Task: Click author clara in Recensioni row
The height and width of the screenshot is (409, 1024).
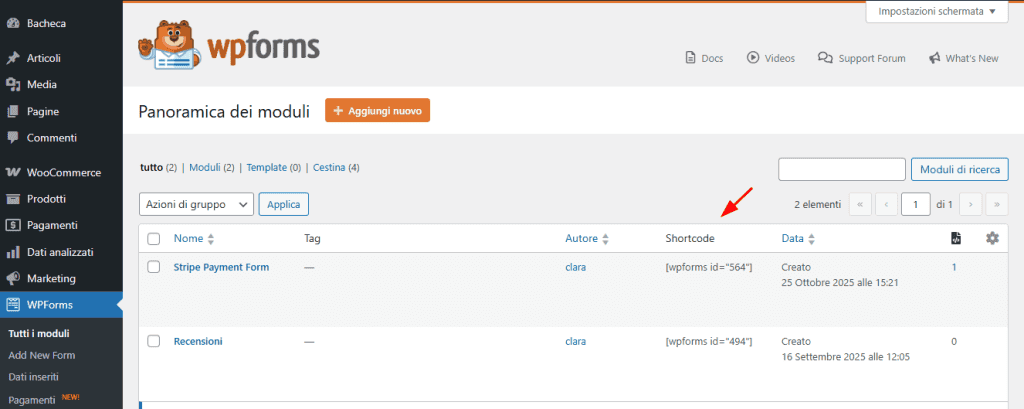Action: pyautogui.click(x=575, y=341)
